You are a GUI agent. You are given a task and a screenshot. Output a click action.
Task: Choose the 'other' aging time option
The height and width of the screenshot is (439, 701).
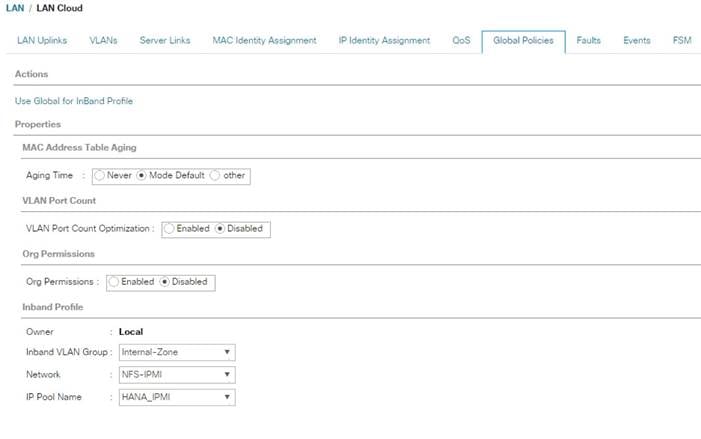pyautogui.click(x=215, y=175)
